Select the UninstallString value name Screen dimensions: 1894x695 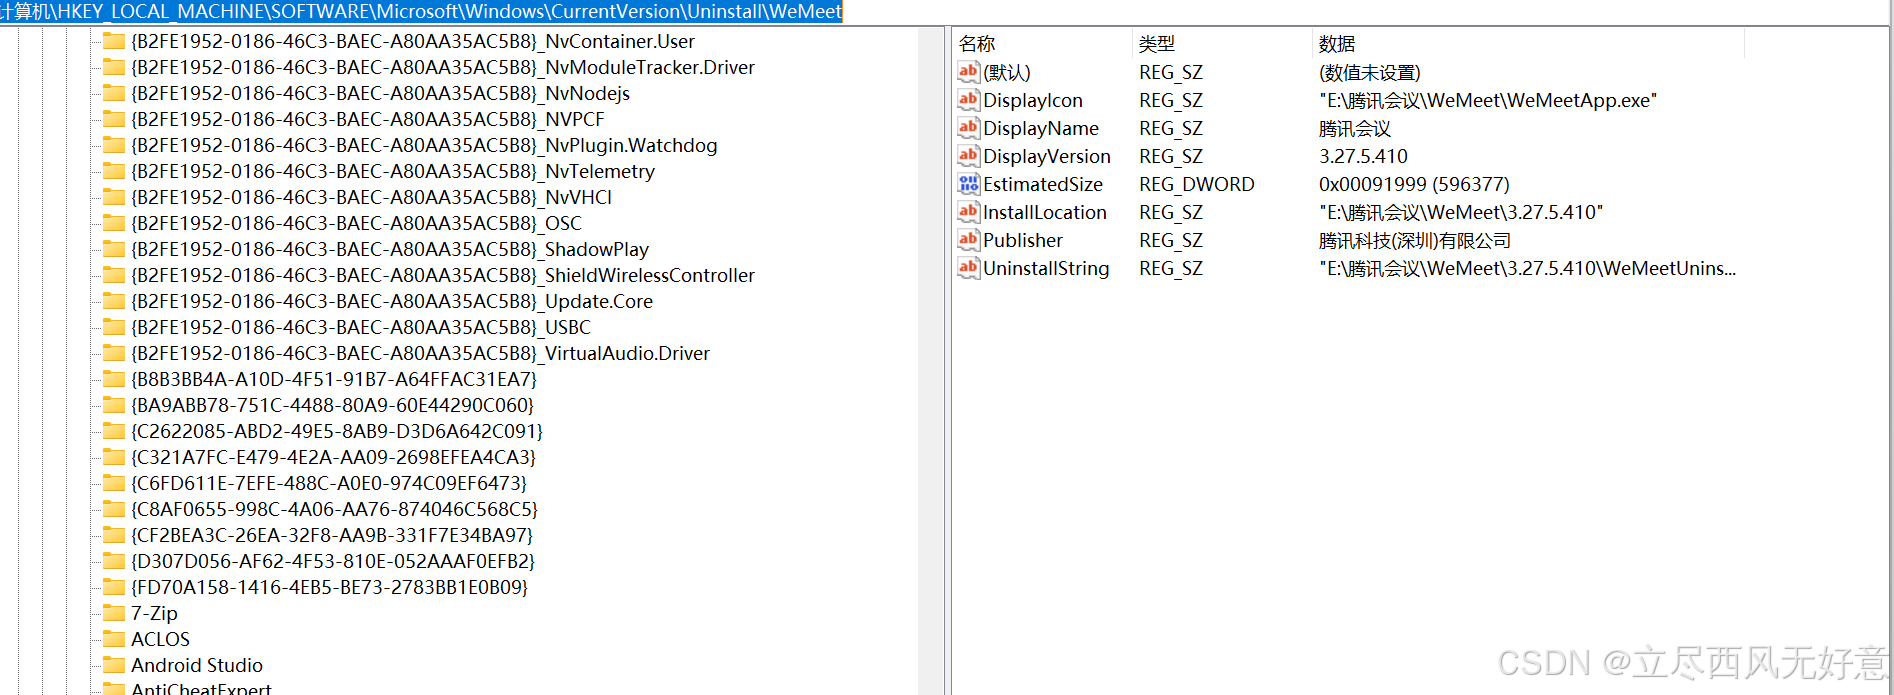pyautogui.click(x=1046, y=268)
